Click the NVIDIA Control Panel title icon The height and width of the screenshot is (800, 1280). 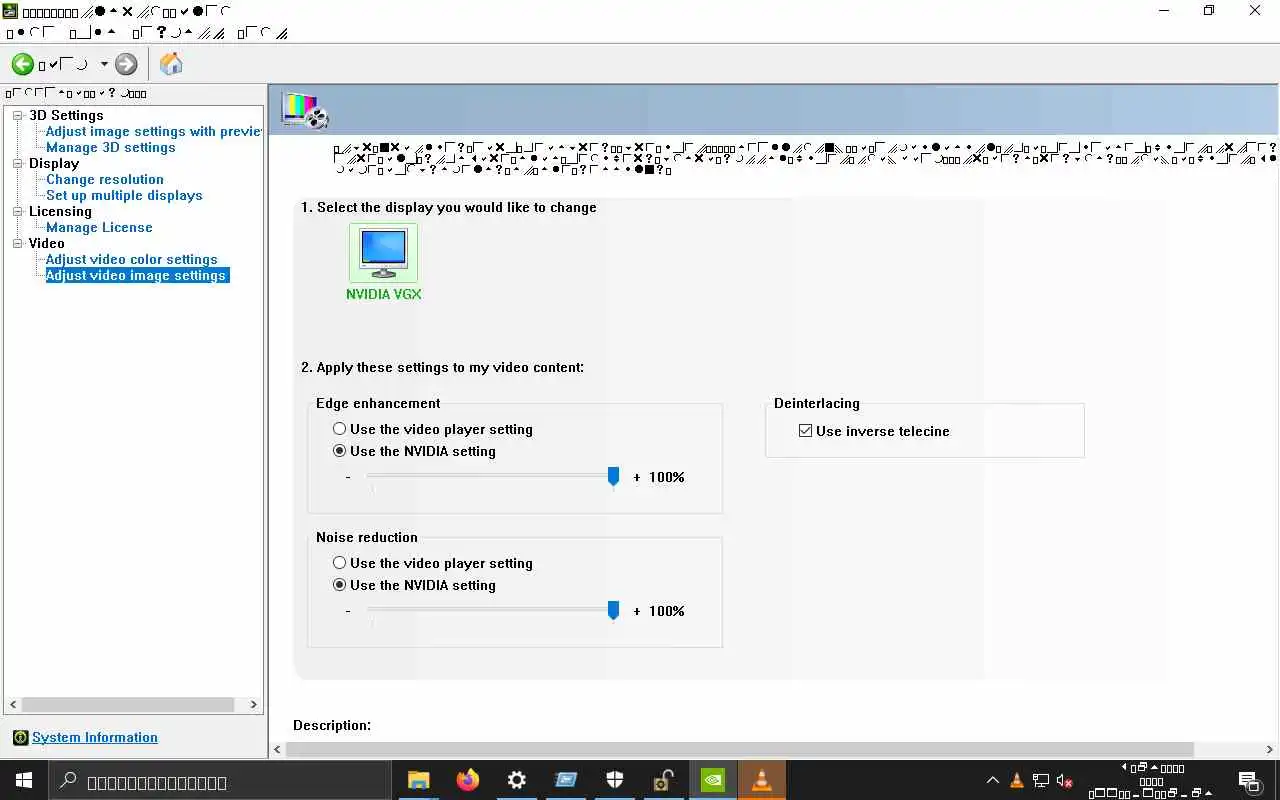pyautogui.click(x=11, y=12)
